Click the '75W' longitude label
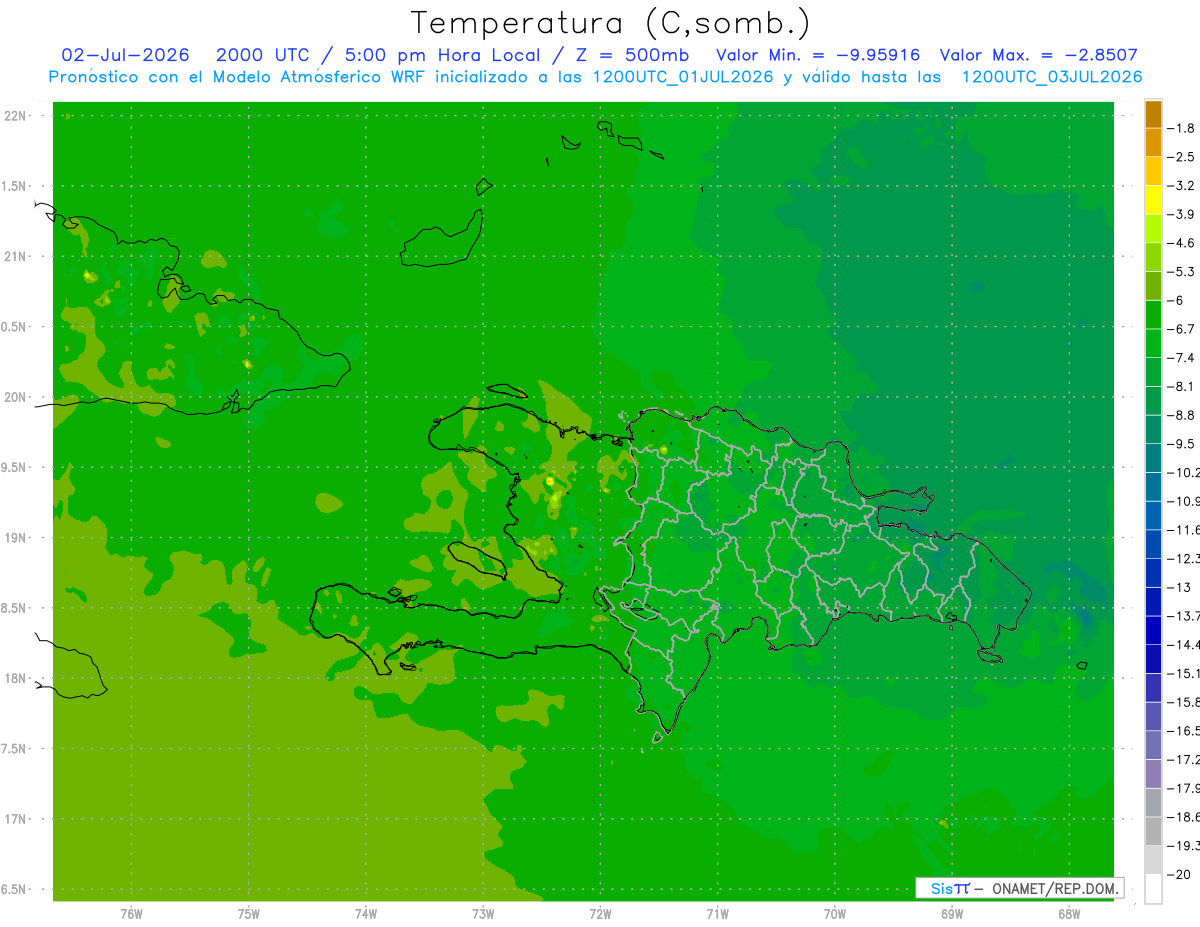The height and width of the screenshot is (927, 1200). coord(249,913)
